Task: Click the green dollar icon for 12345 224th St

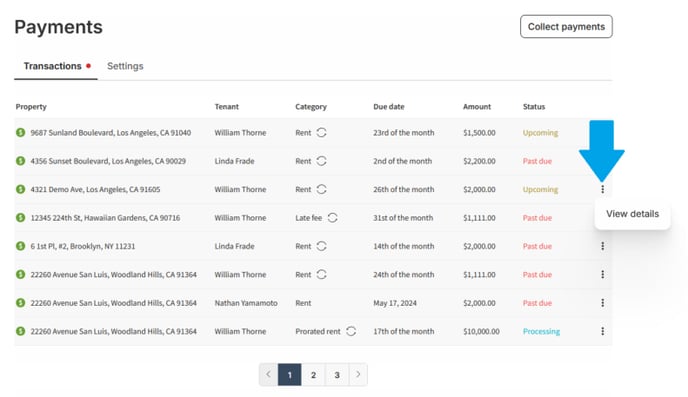Action: [x=20, y=217]
